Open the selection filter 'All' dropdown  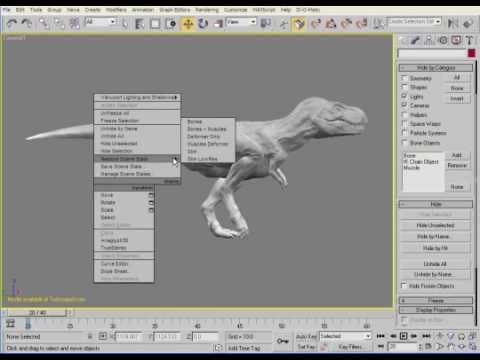(100, 22)
